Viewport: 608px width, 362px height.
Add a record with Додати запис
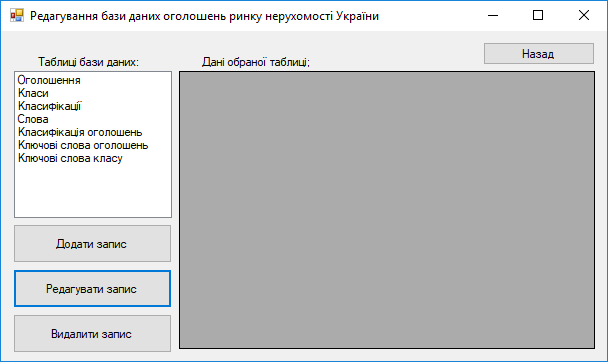pos(92,243)
